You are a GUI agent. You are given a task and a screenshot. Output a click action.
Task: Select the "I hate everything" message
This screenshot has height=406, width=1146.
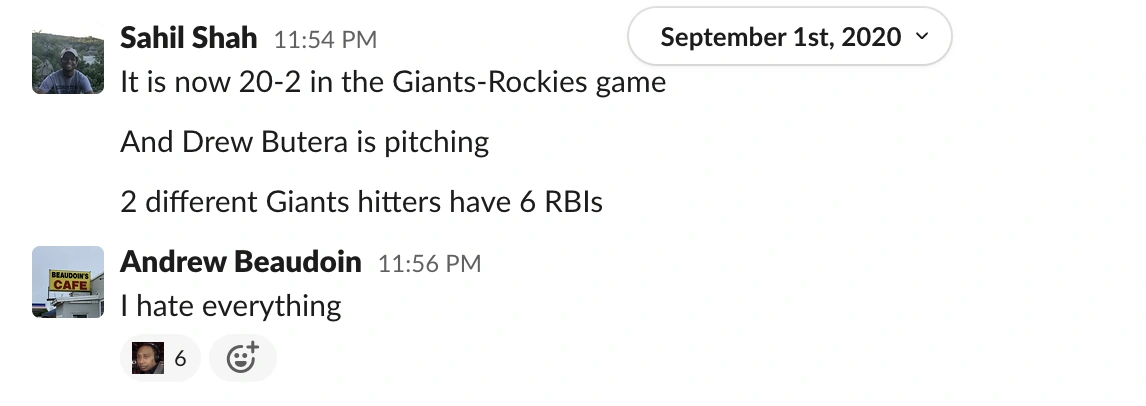[x=231, y=305]
